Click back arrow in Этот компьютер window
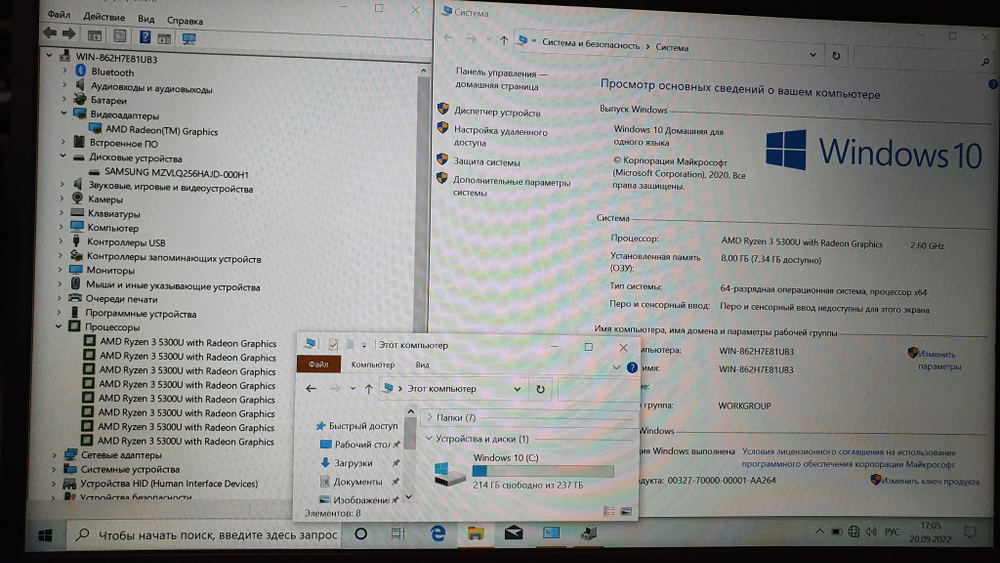The width and height of the screenshot is (1000, 563). pos(311,388)
